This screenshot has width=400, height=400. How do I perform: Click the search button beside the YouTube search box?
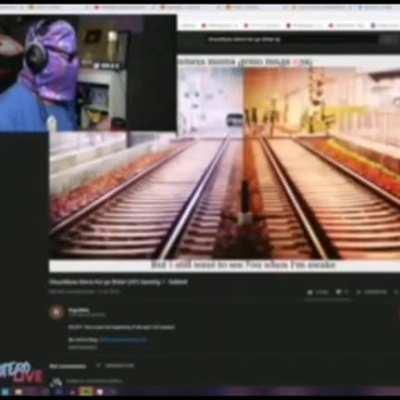[x=388, y=40]
